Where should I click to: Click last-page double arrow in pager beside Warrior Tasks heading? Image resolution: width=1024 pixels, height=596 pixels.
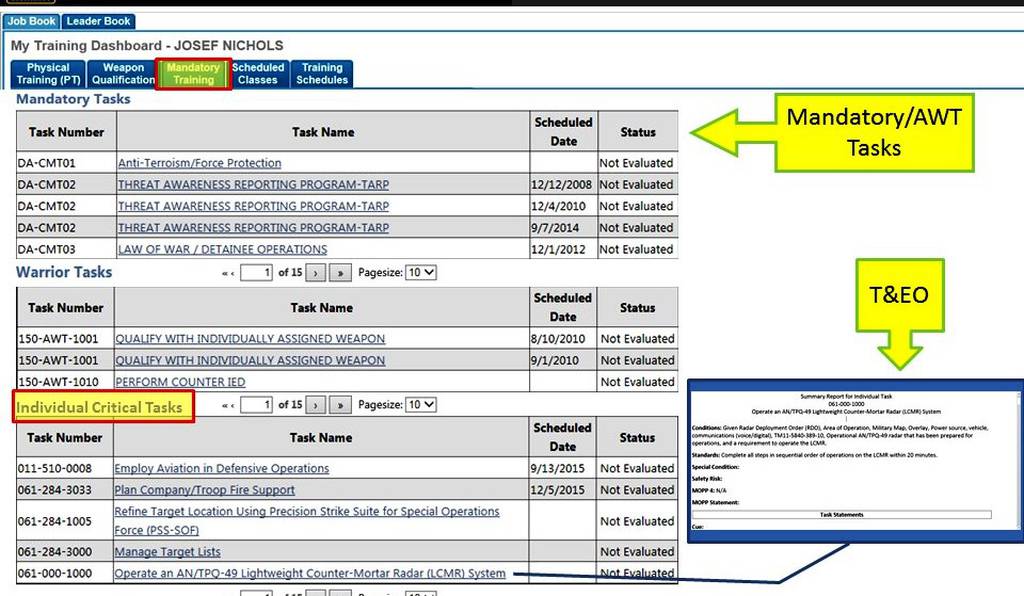point(340,273)
